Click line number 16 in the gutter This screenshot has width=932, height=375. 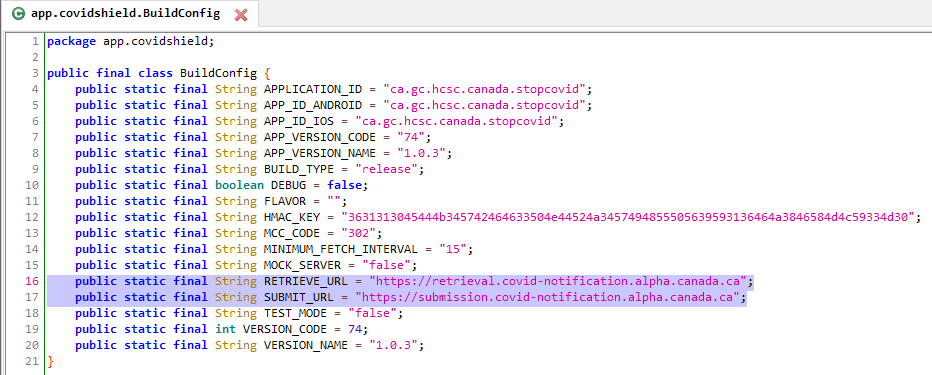point(32,281)
